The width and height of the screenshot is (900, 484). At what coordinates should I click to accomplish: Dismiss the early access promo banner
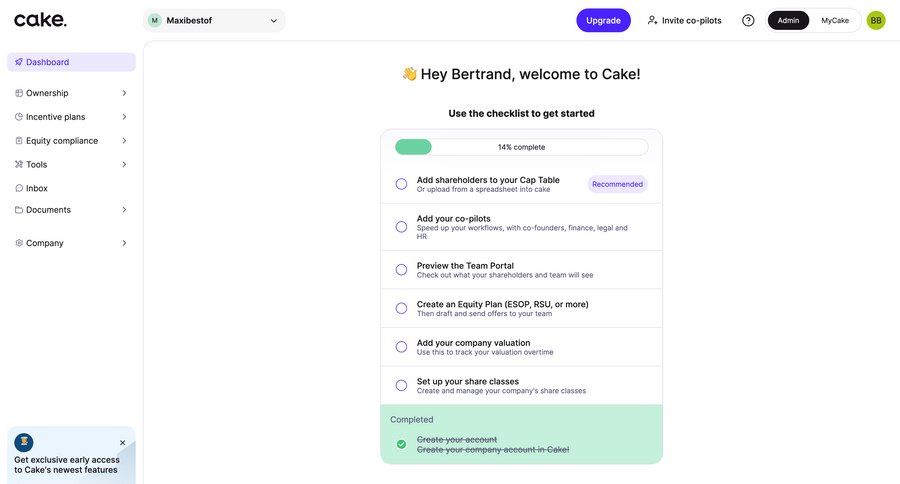coord(123,443)
